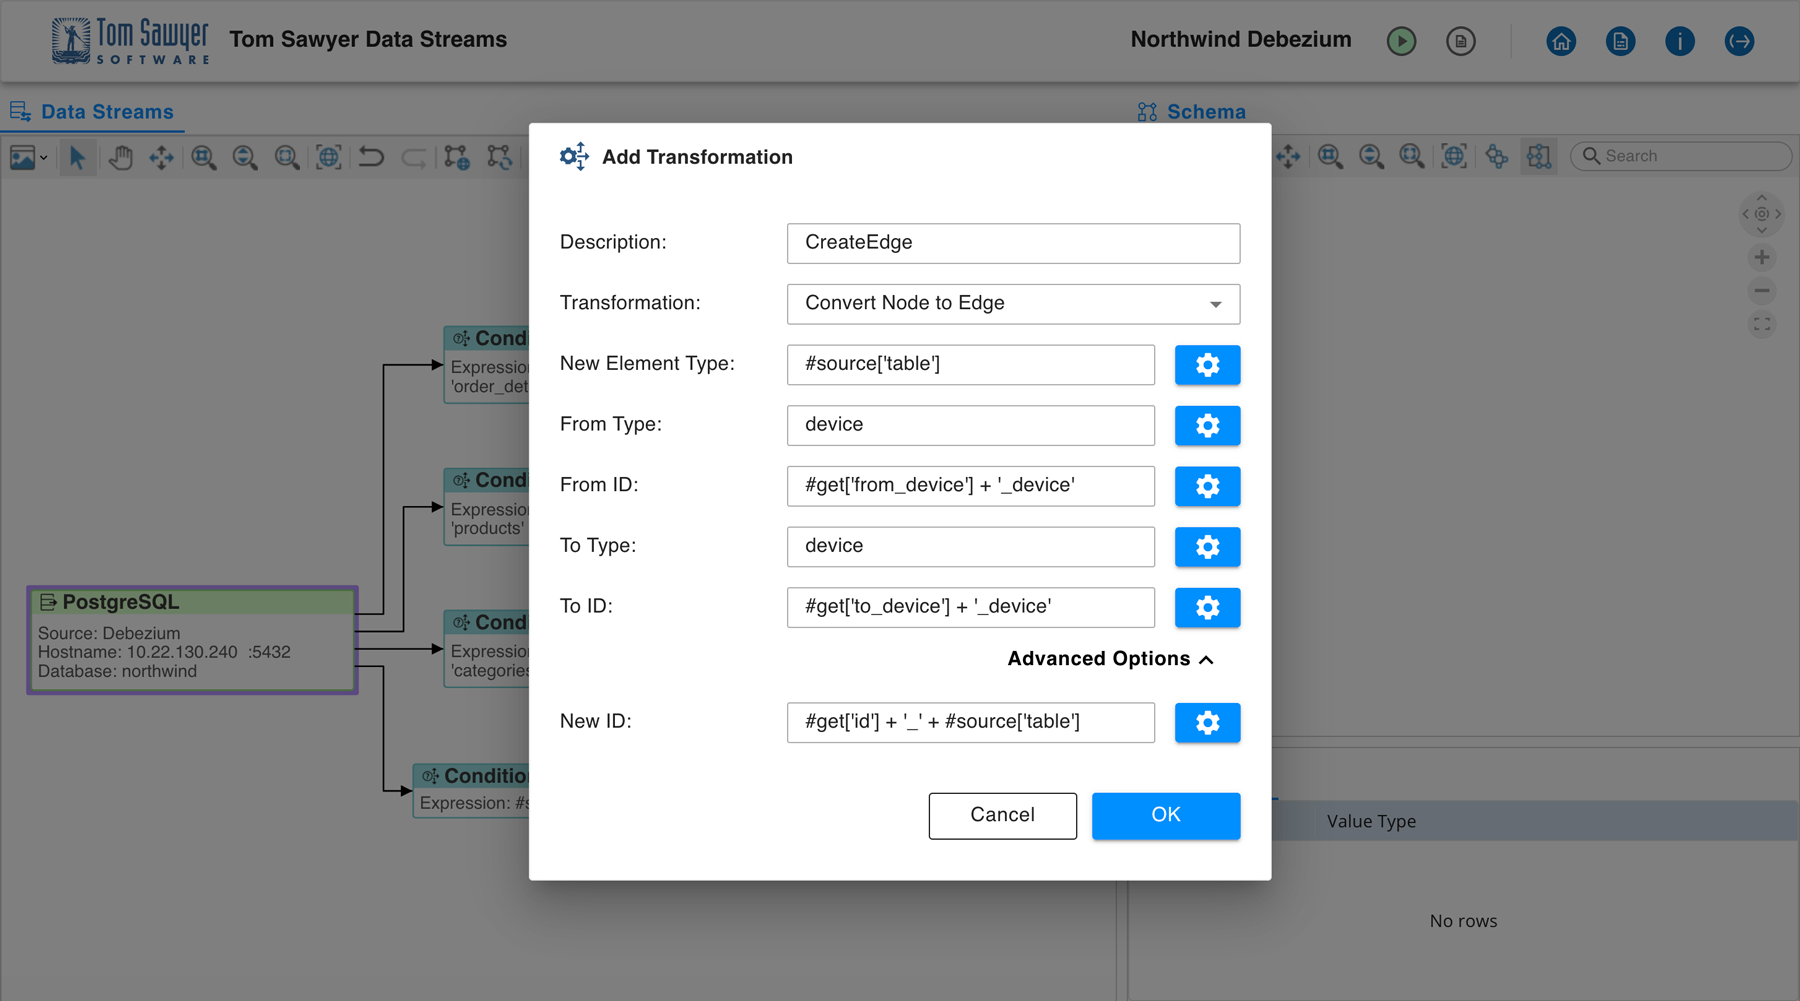Open expression editor gear for New ID

1207,722
